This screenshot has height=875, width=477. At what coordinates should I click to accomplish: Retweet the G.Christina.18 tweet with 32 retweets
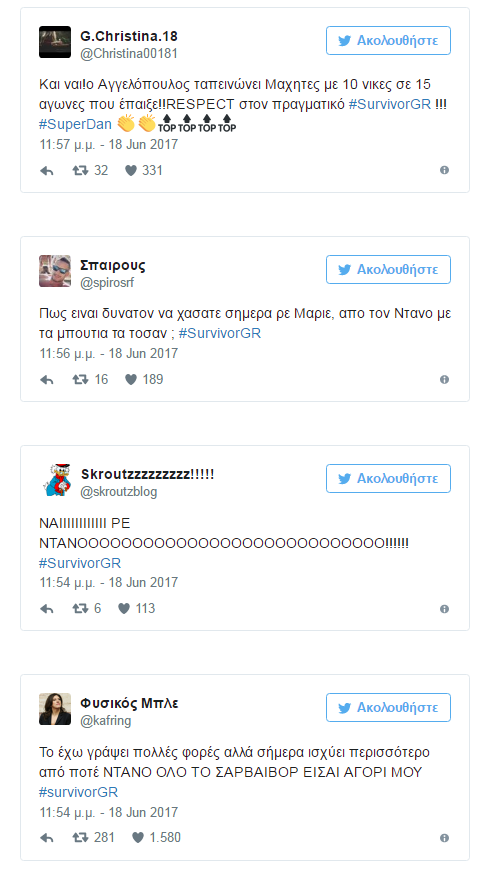coord(80,171)
